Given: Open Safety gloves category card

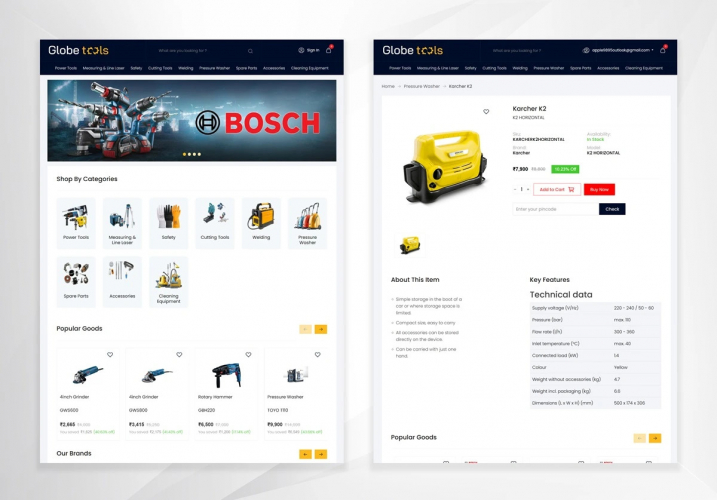Looking at the screenshot, I should (x=168, y=223).
